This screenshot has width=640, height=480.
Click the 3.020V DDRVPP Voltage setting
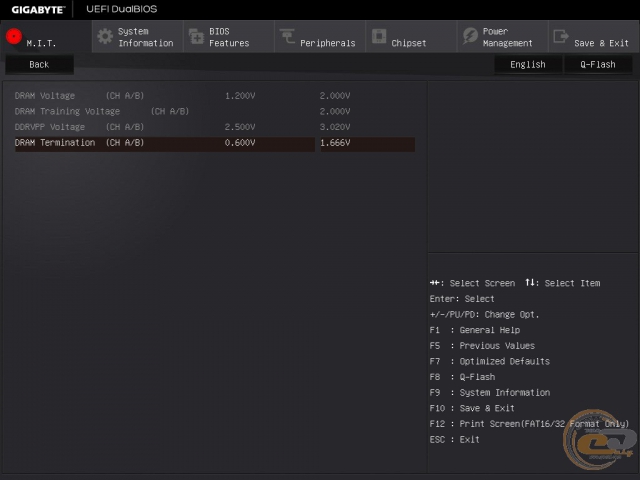(x=335, y=127)
